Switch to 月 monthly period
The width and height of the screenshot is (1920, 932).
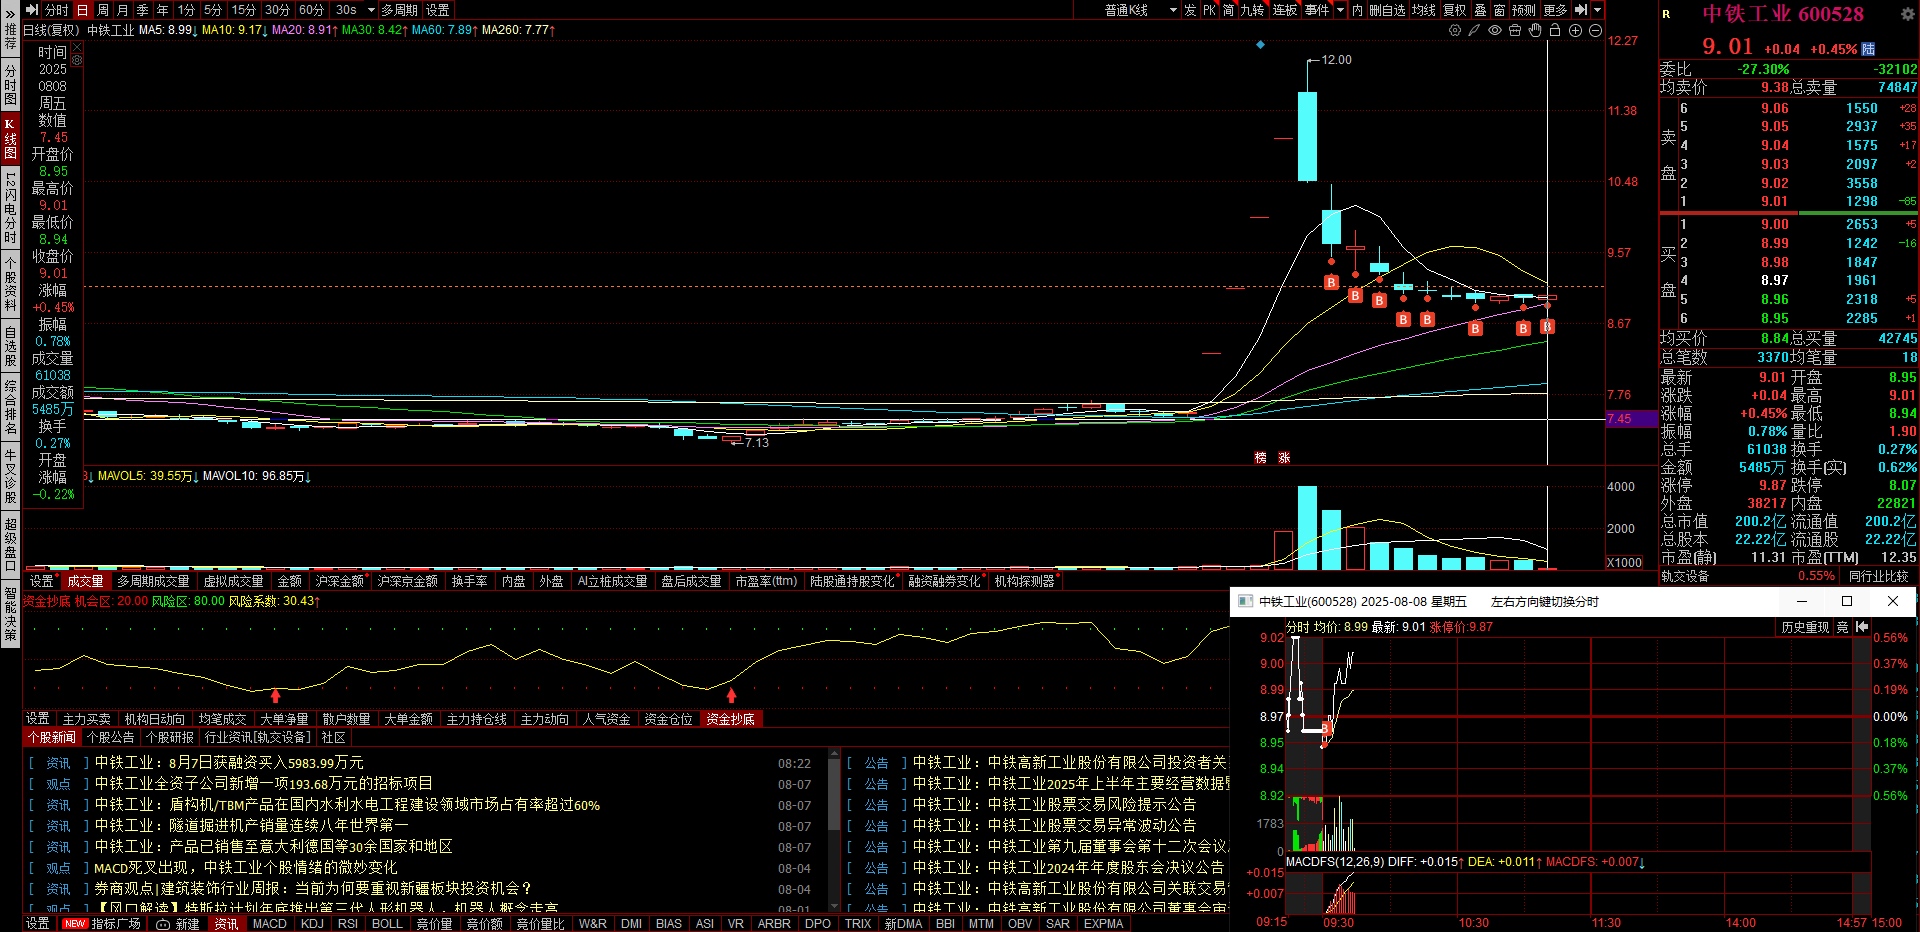pyautogui.click(x=122, y=10)
